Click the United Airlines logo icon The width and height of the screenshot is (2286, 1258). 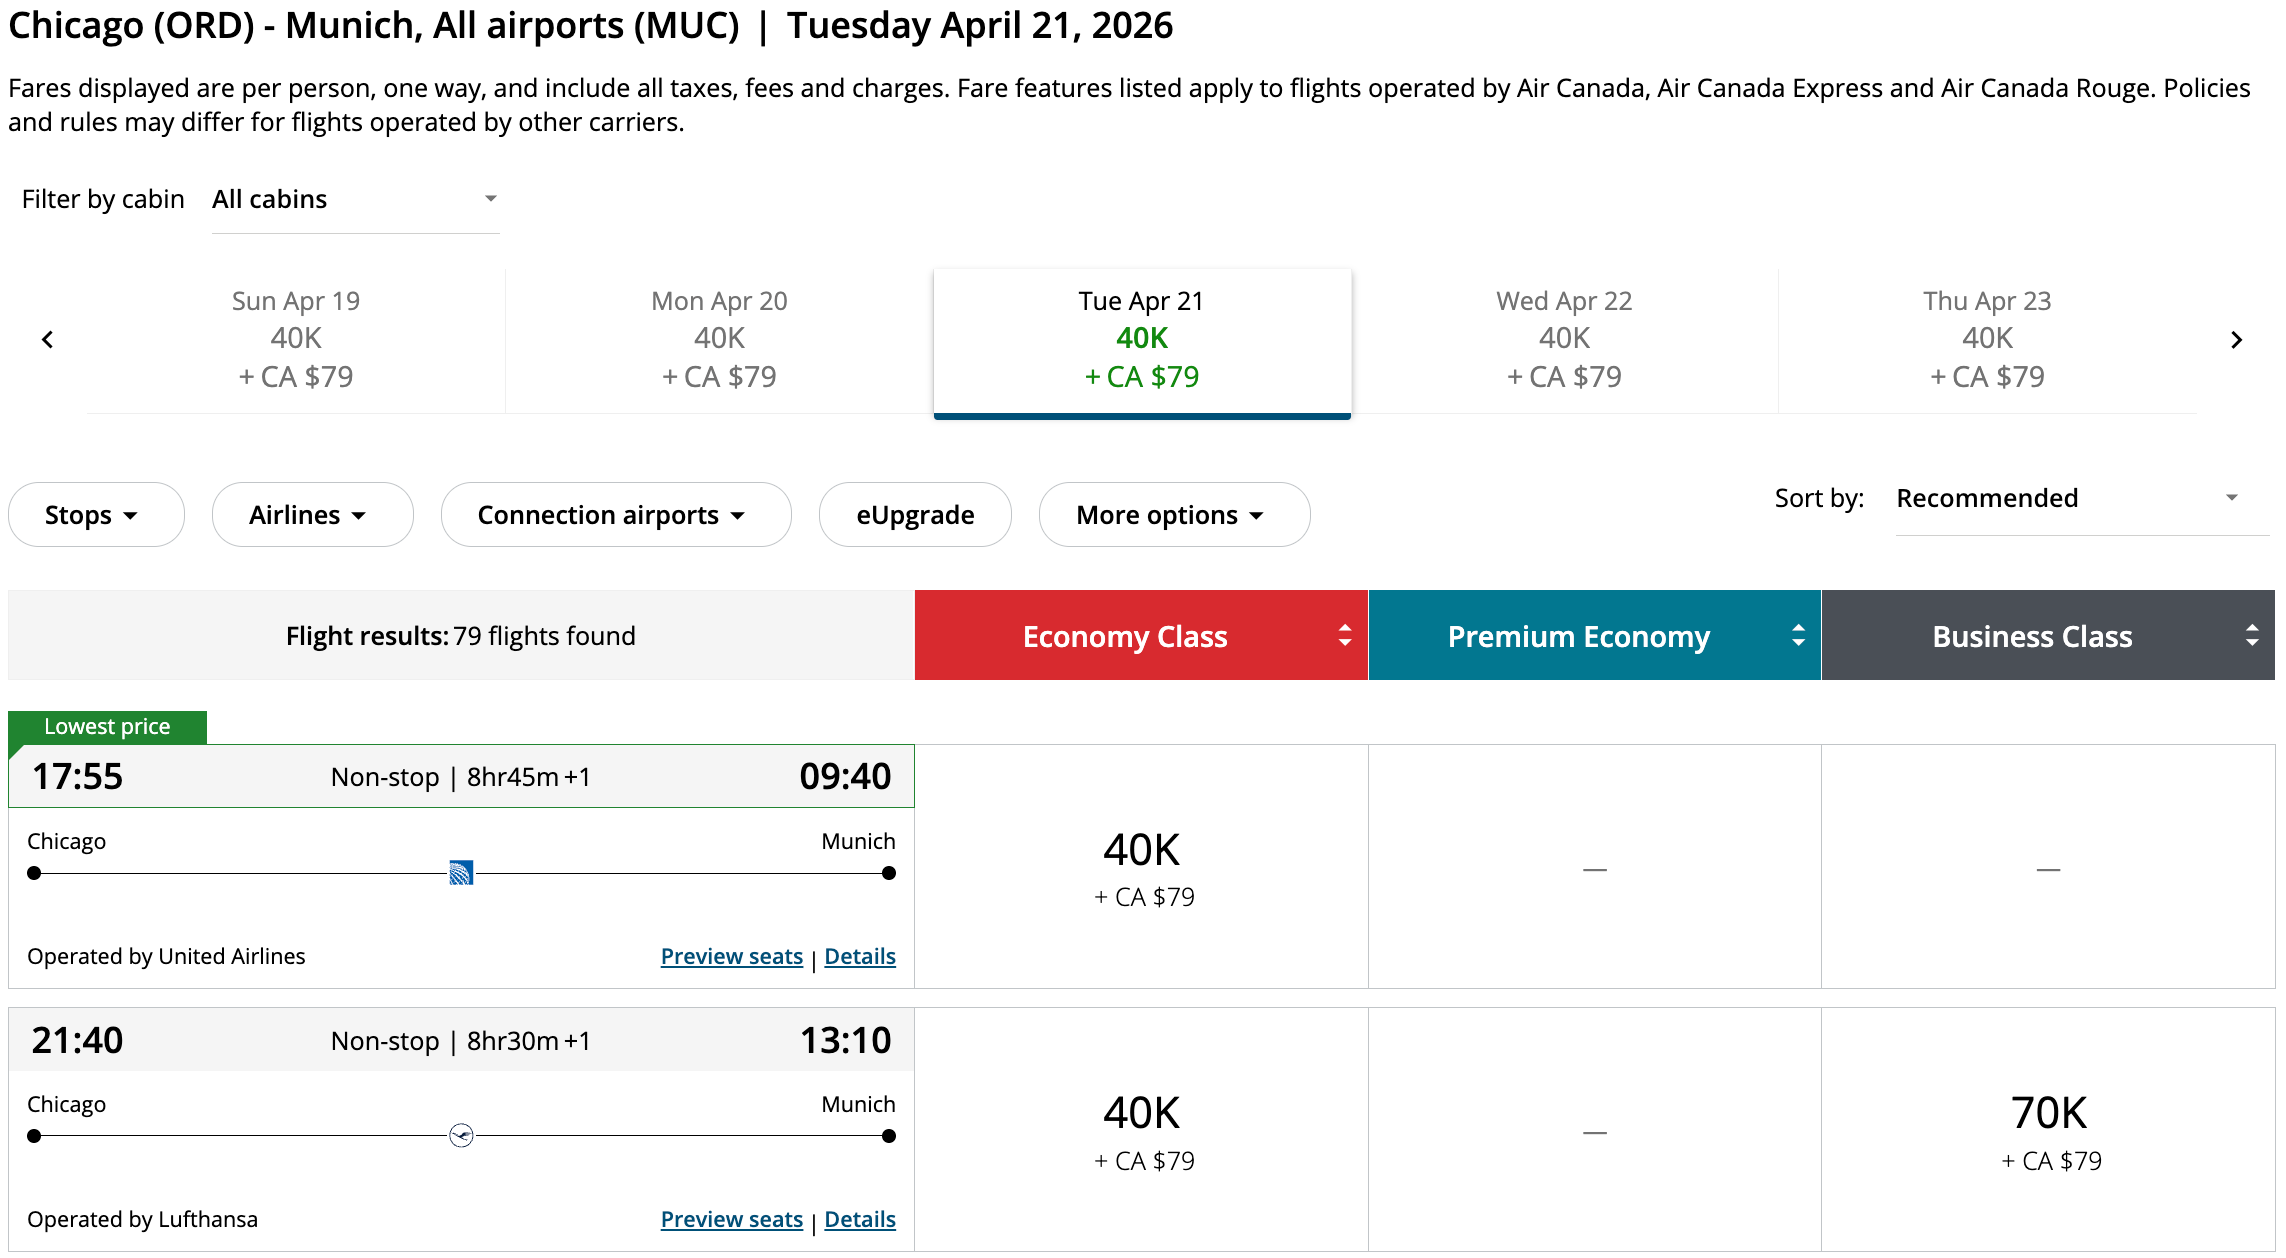tap(461, 873)
